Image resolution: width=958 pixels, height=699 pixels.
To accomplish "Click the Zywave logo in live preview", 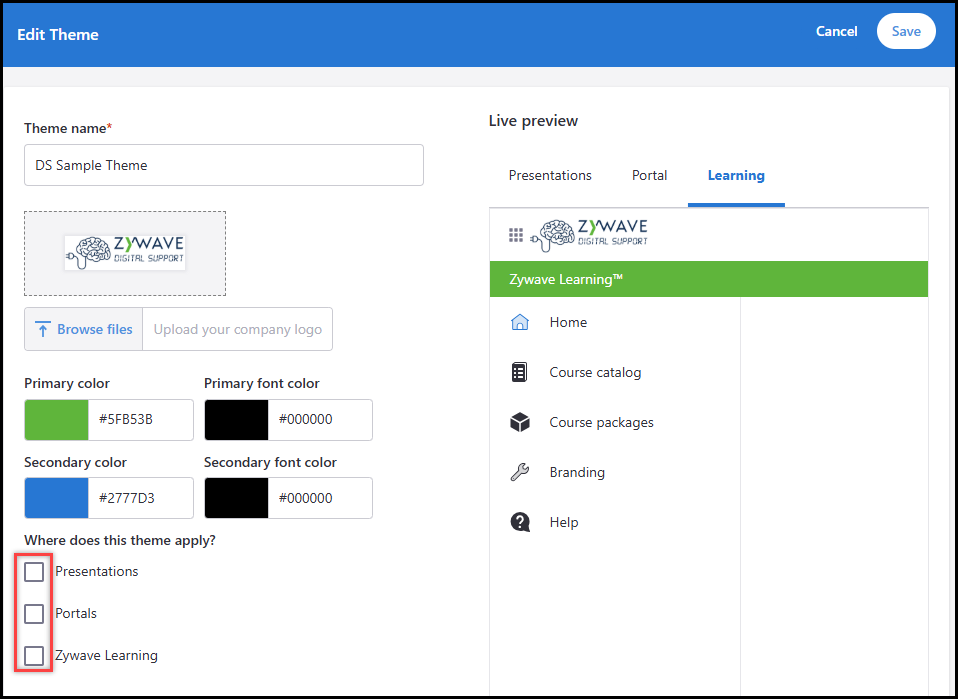I will (589, 235).
